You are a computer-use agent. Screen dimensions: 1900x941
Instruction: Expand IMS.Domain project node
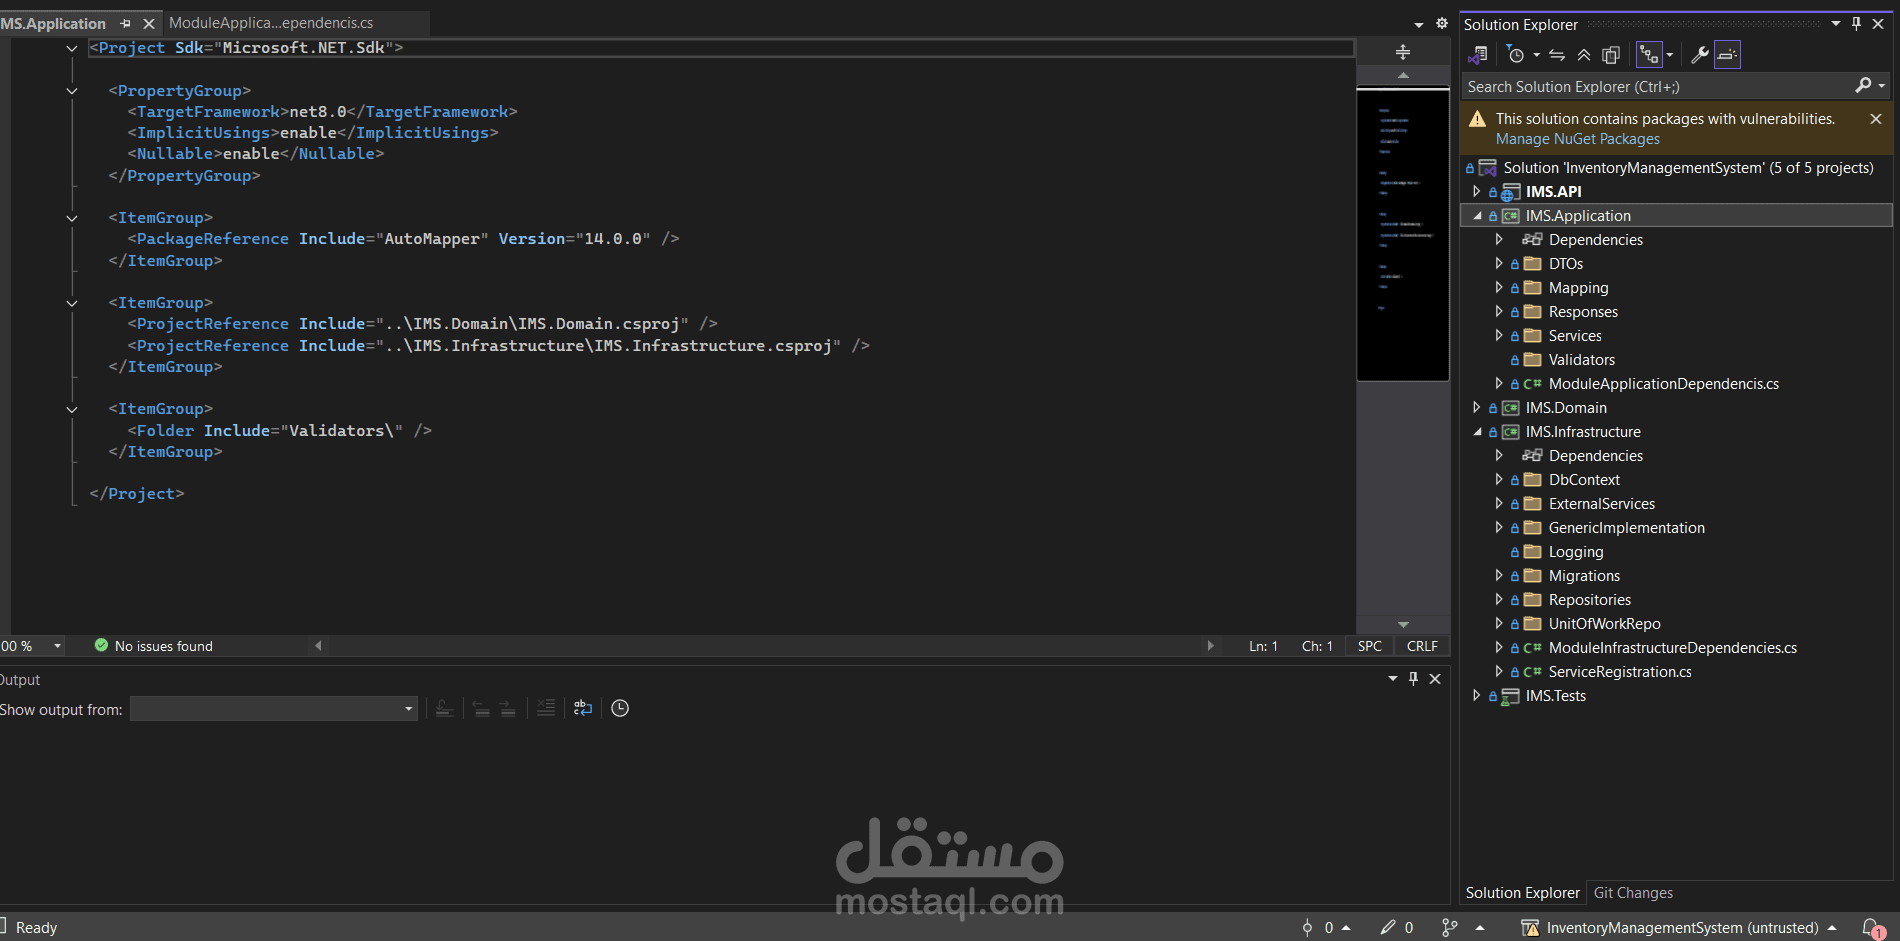coord(1476,407)
